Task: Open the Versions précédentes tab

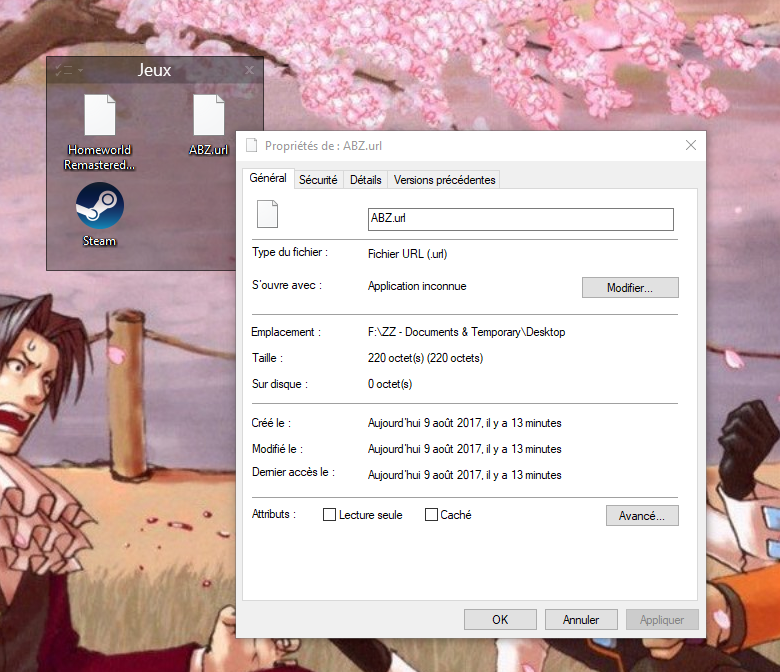Action: tap(444, 180)
